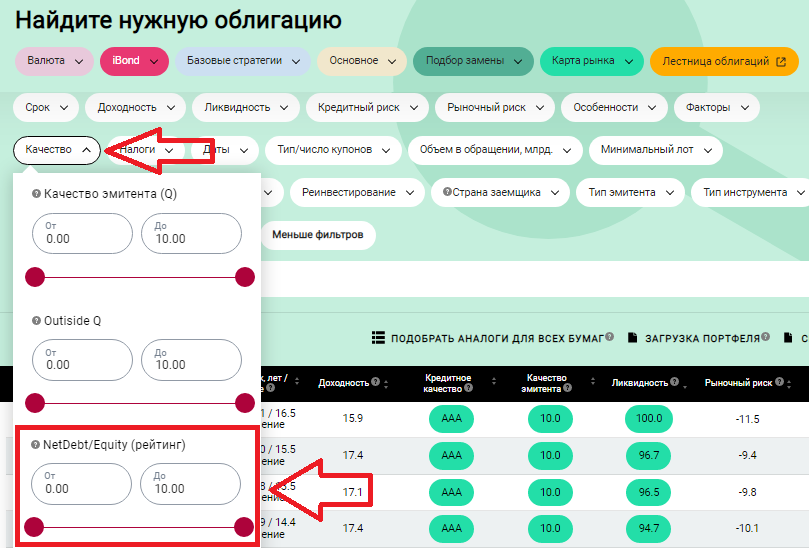Image resolution: width=809 pixels, height=549 pixels.
Task: Click the help icon beside Качество эмитента (Q)
Action: click(x=37, y=194)
